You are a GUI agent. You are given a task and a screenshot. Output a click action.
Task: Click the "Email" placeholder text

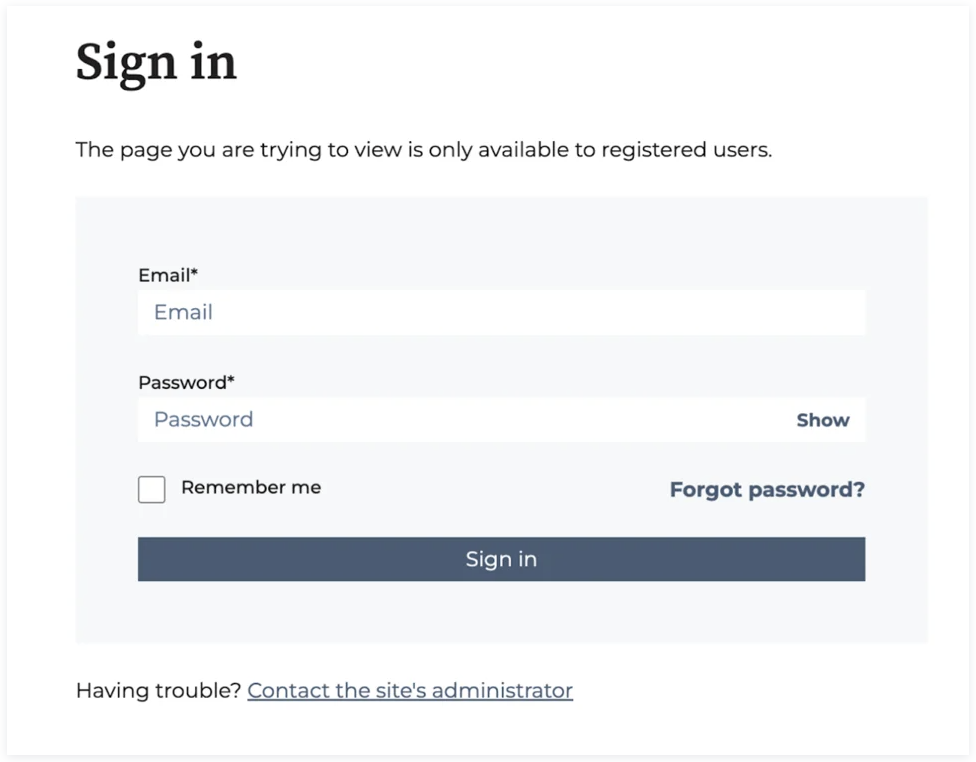coord(183,313)
